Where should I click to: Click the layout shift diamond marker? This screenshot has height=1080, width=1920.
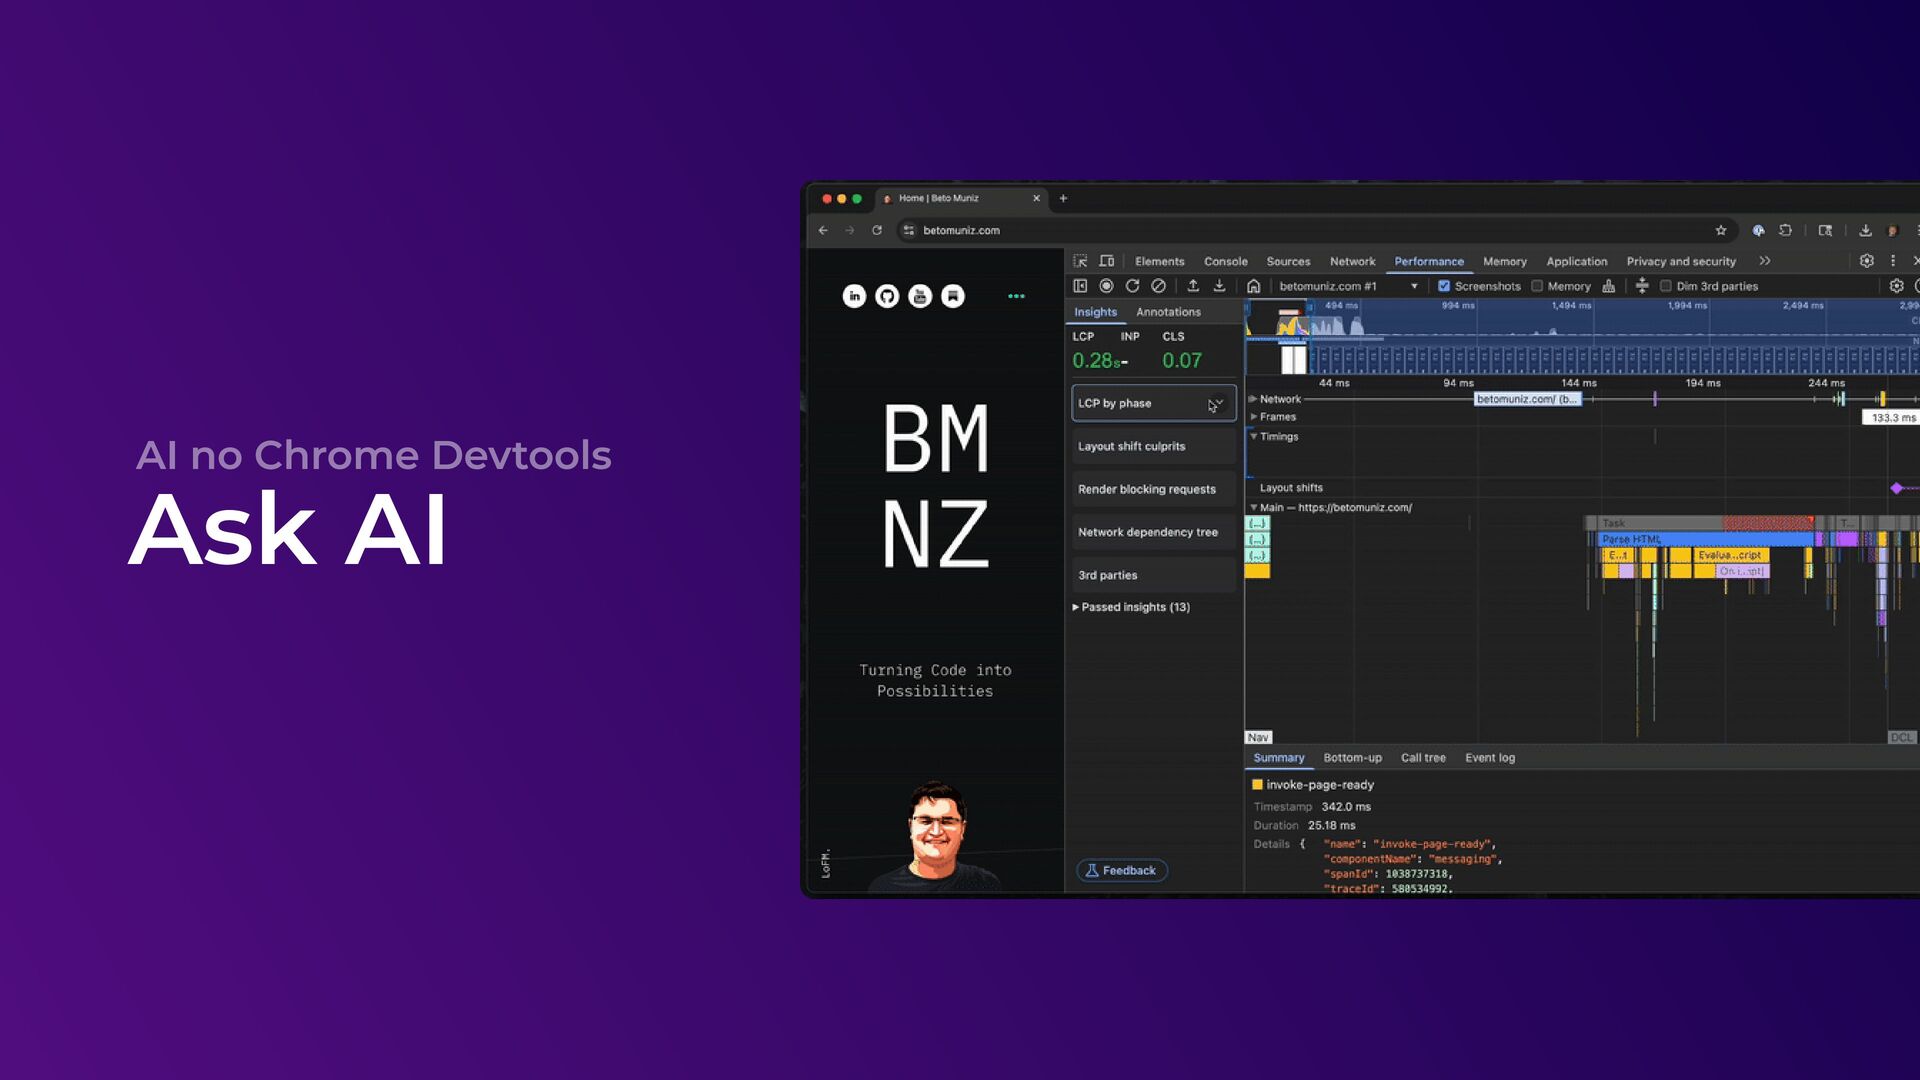(x=1896, y=488)
